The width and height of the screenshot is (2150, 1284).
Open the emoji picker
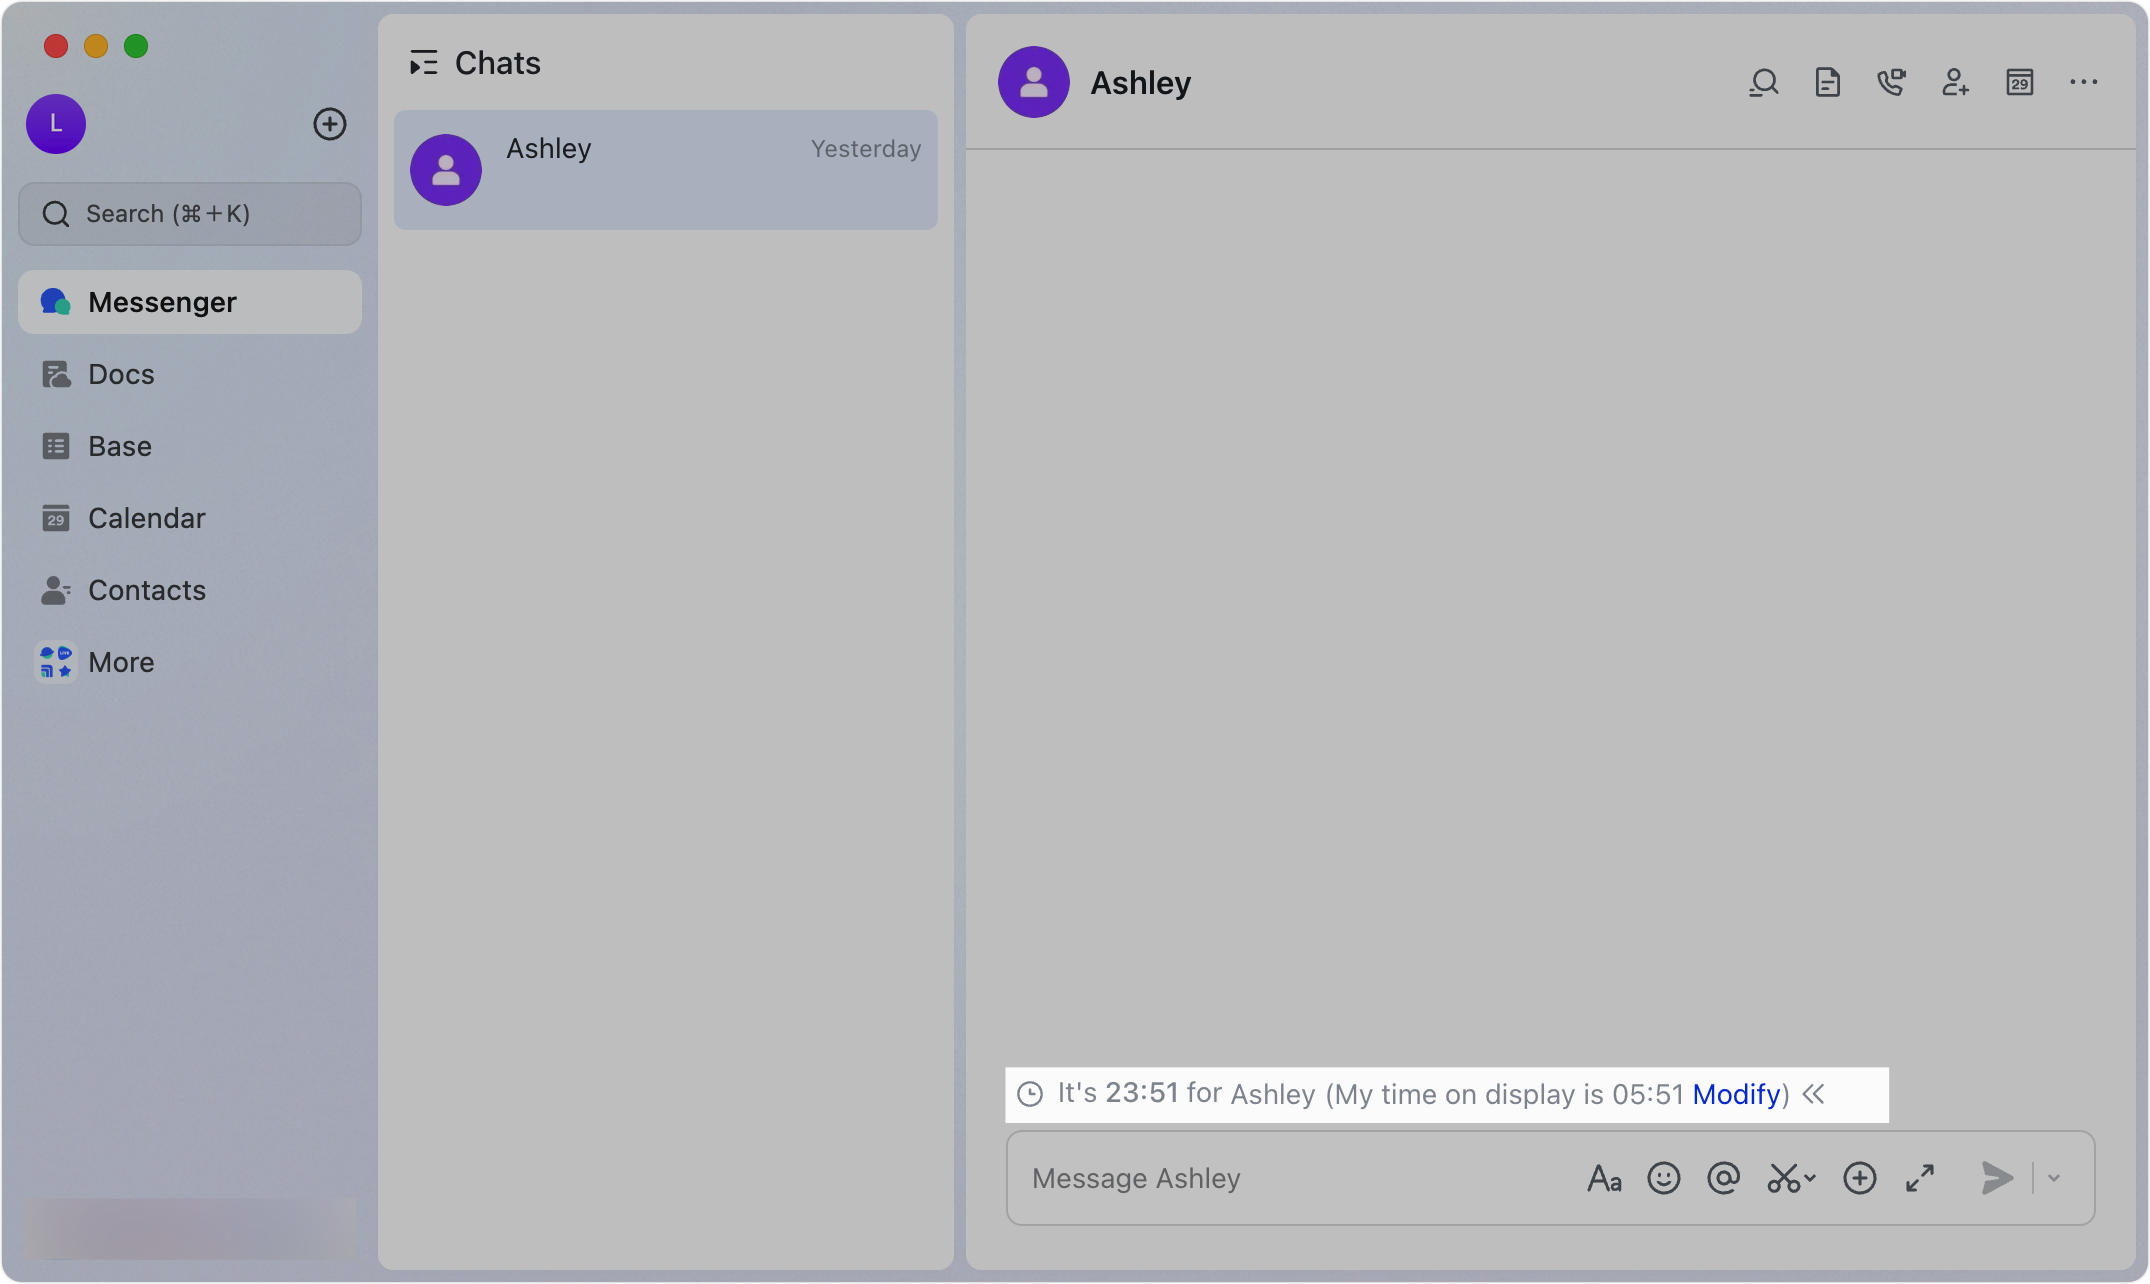1664,1179
